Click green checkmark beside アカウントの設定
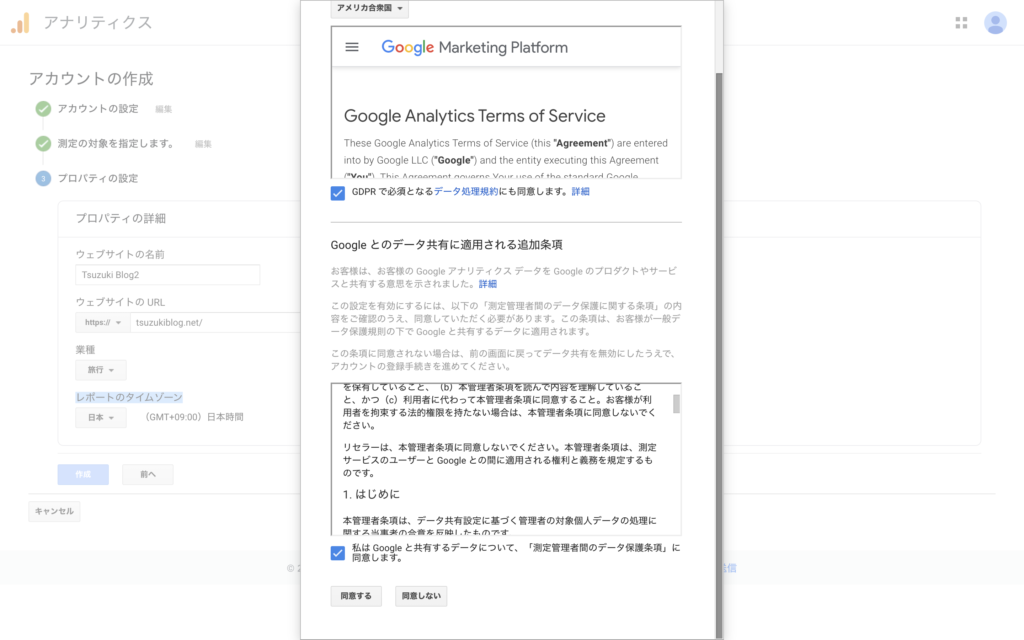Viewport: 1024px width, 640px height. (43, 108)
